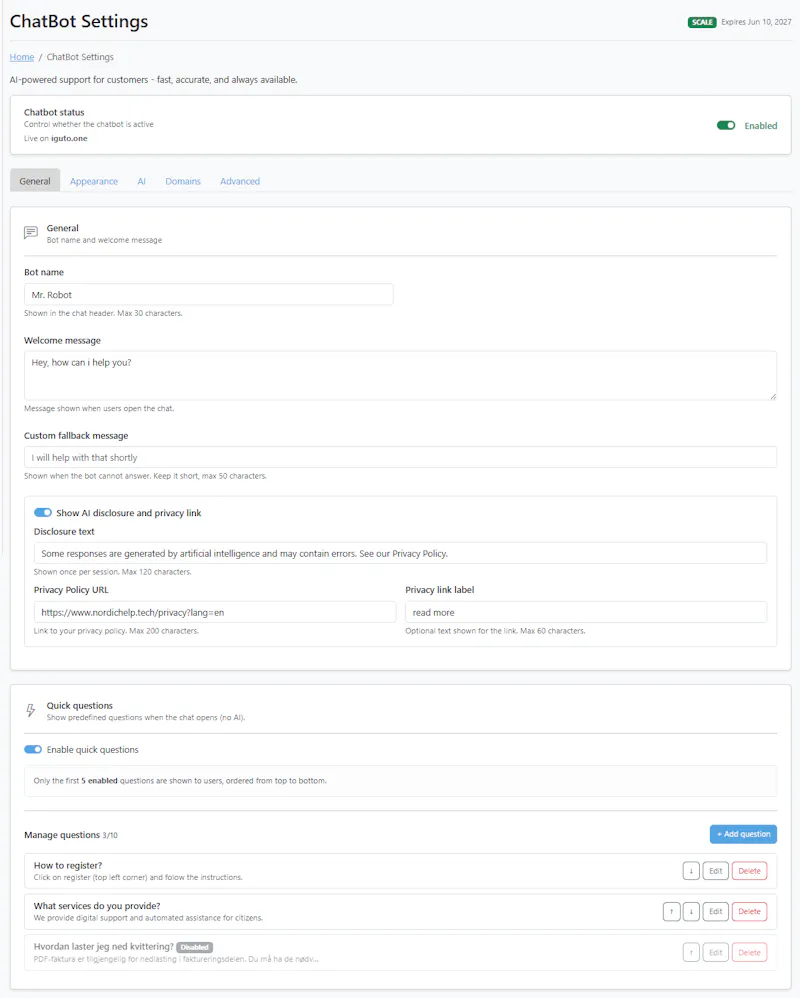Toggle Show AI disclosure and privacy link
This screenshot has width=800, height=998.
coord(43,512)
